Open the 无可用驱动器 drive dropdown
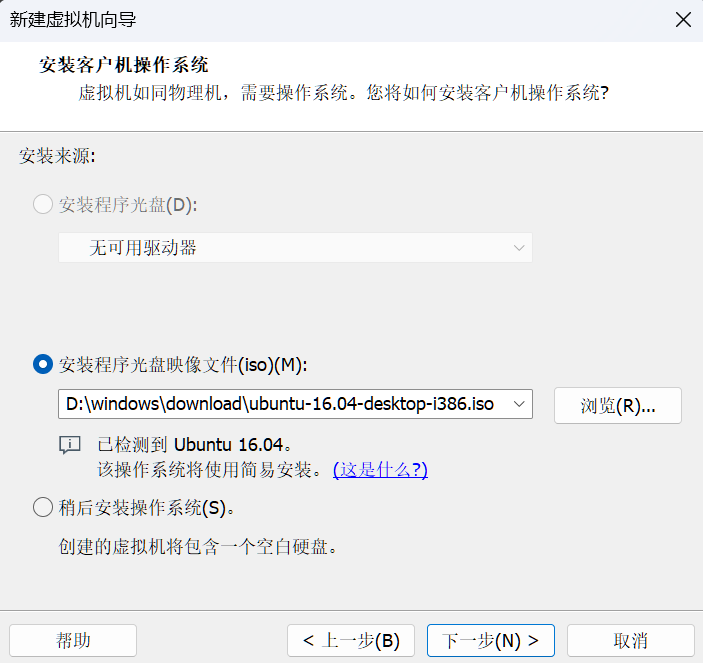This screenshot has height=663, width=703. click(295, 247)
